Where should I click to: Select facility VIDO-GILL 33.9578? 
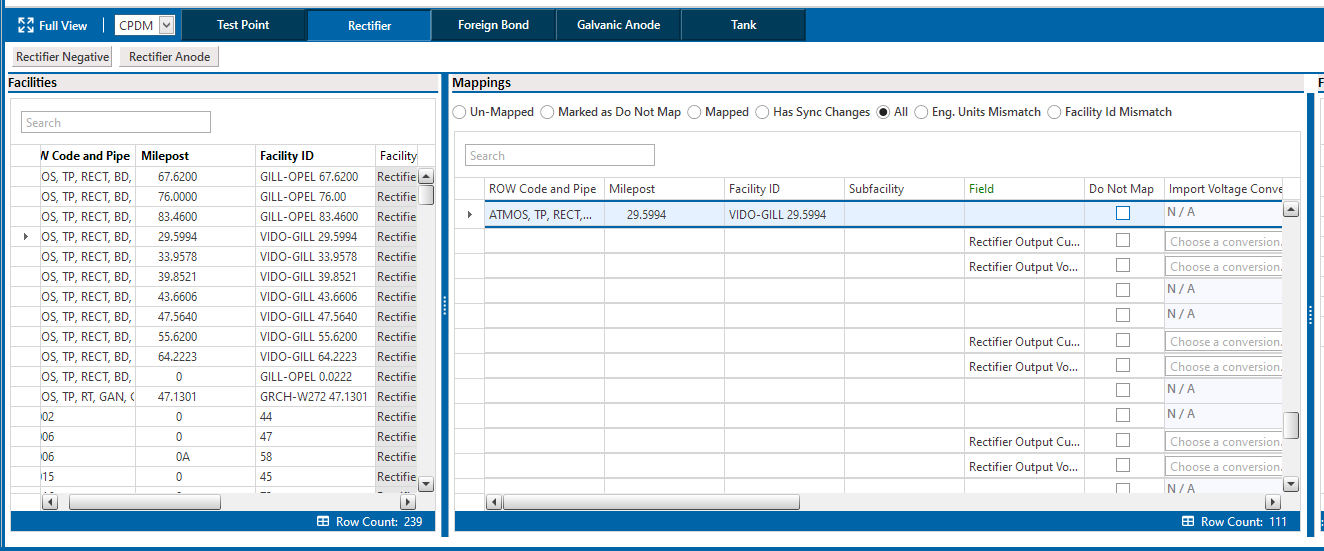pyautogui.click(x=316, y=257)
